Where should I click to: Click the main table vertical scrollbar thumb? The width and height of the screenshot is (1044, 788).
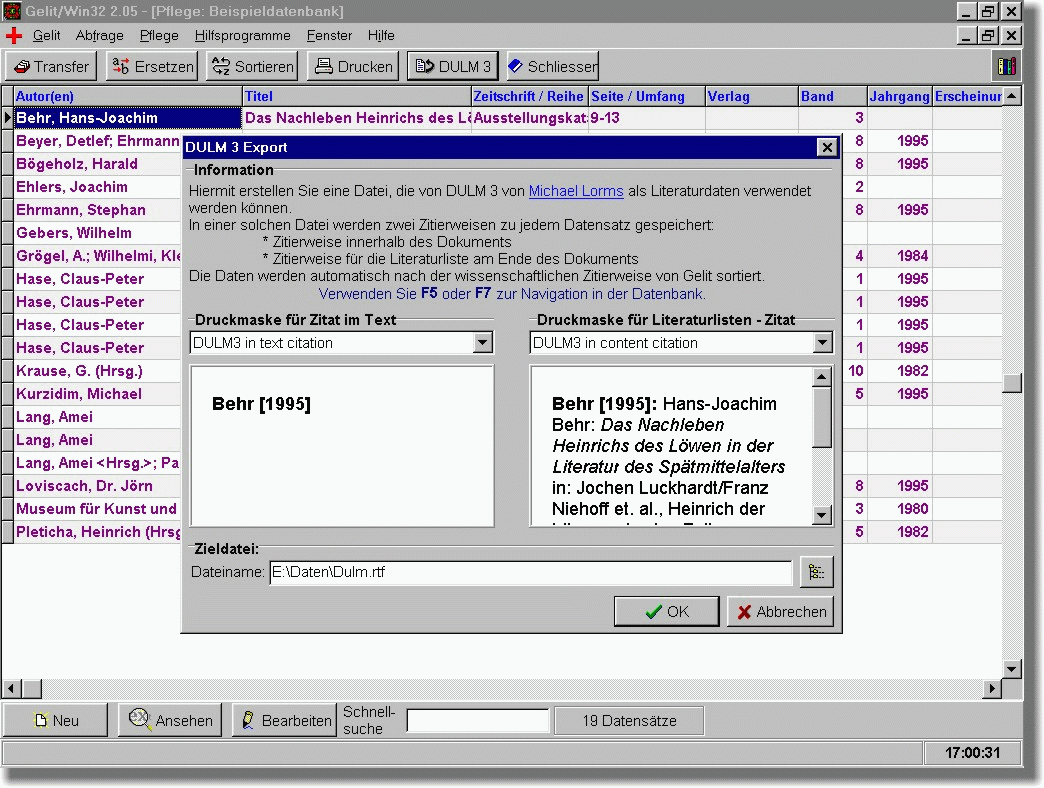pyautogui.click(x=1011, y=383)
